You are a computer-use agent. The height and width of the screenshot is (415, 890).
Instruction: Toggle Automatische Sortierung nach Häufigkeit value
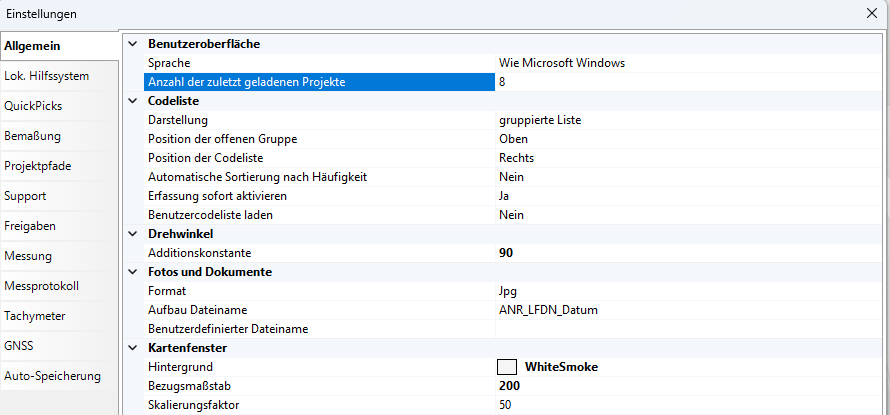690,177
